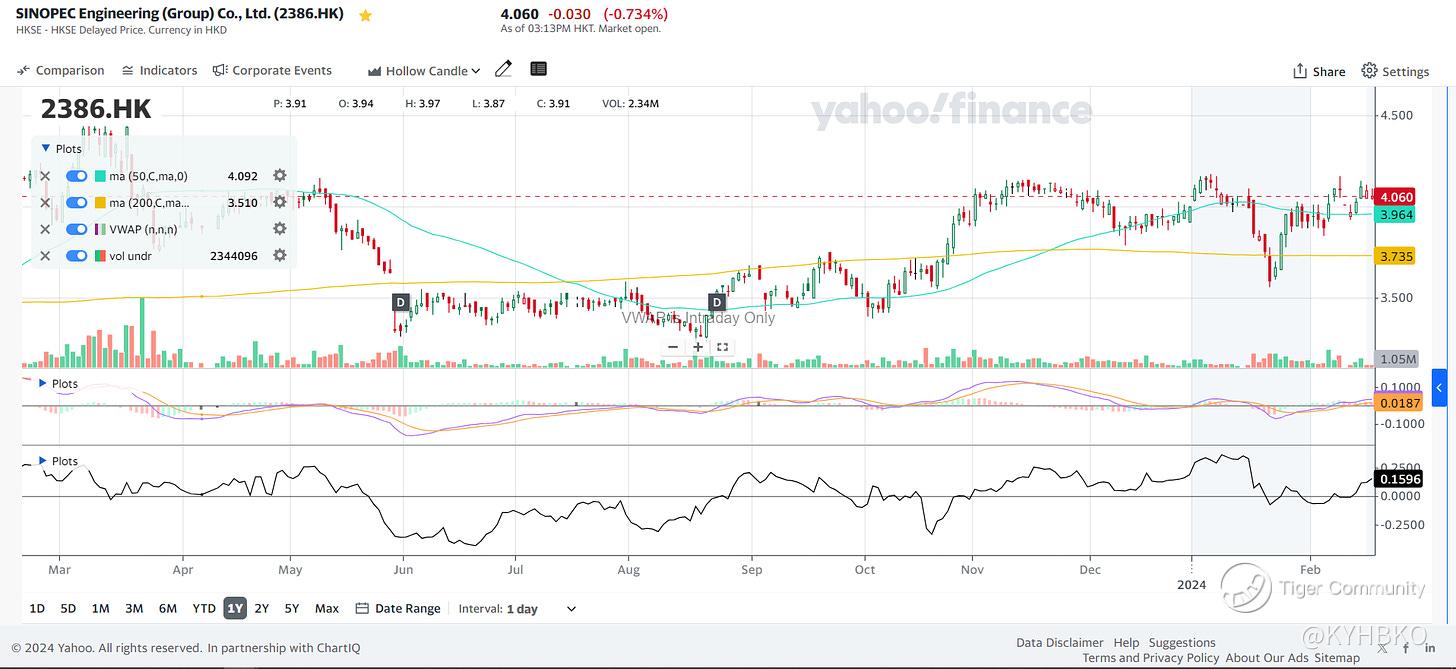Toggle visibility of ma (50,C,ma,0)
This screenshot has height=669, width=1456.
pos(77,176)
